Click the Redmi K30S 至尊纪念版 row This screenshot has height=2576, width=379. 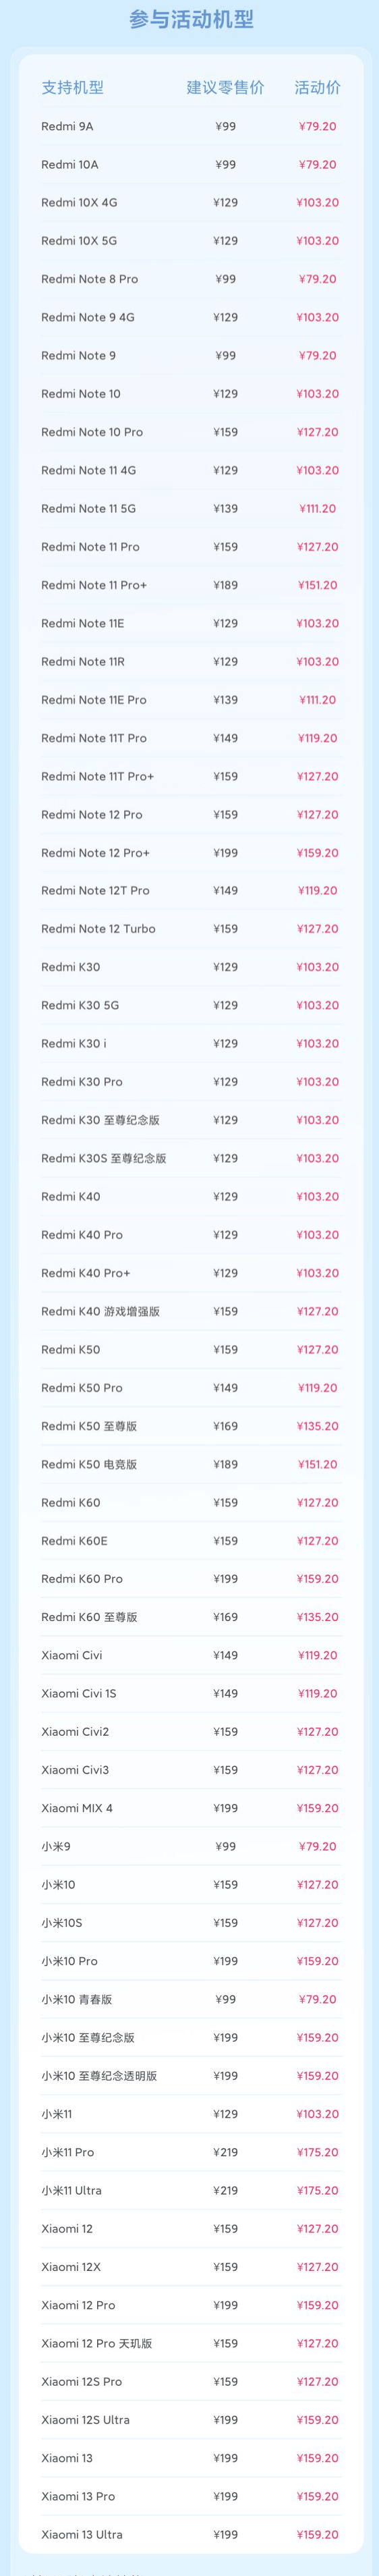[x=190, y=1158]
